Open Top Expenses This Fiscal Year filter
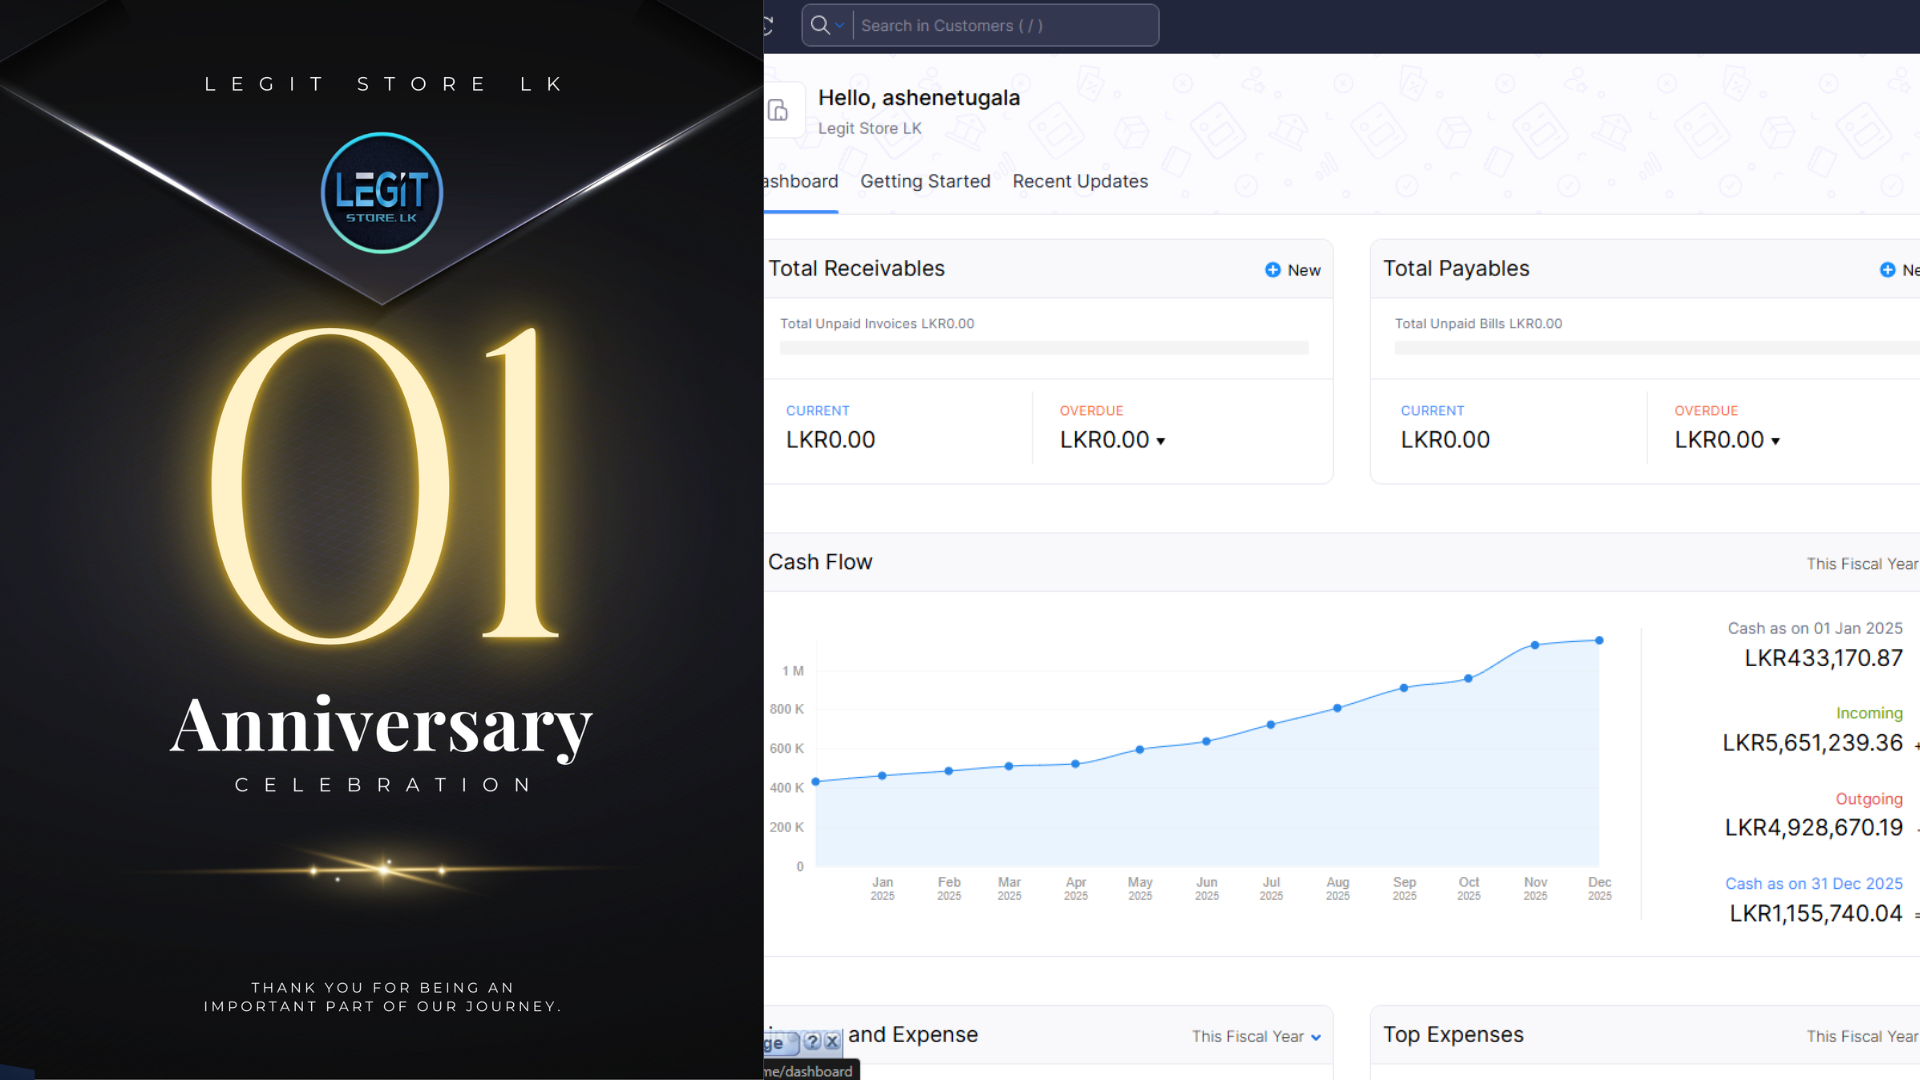The width and height of the screenshot is (1920, 1080). (1861, 1037)
